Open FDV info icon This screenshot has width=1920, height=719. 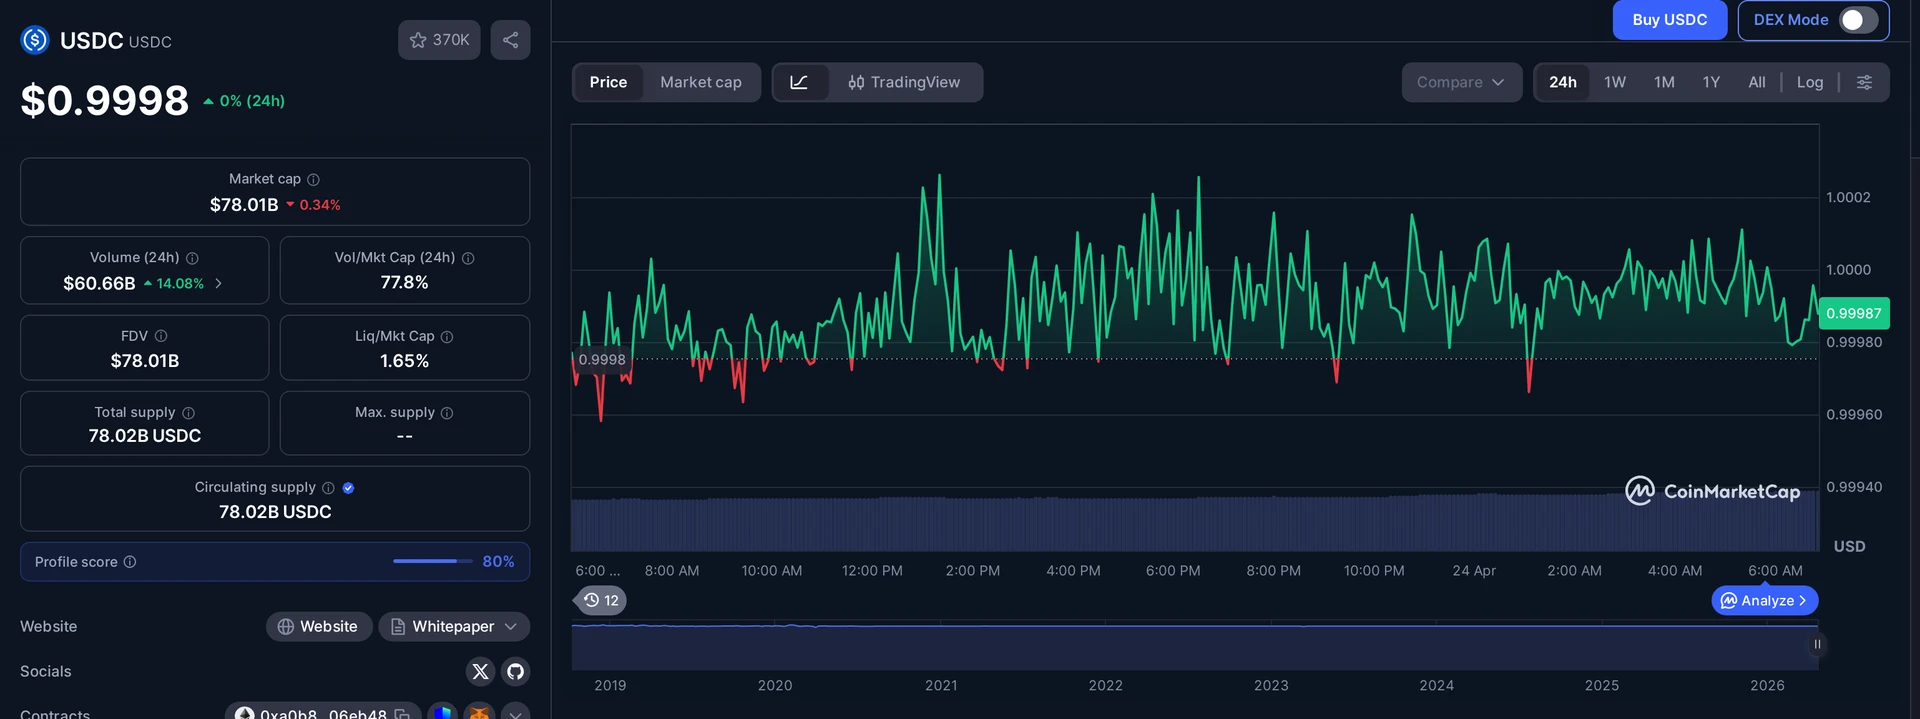pyautogui.click(x=161, y=336)
